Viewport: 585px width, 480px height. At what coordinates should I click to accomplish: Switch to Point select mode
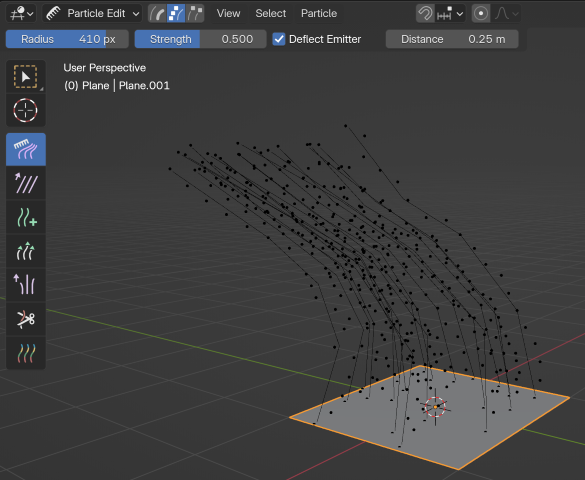point(176,14)
